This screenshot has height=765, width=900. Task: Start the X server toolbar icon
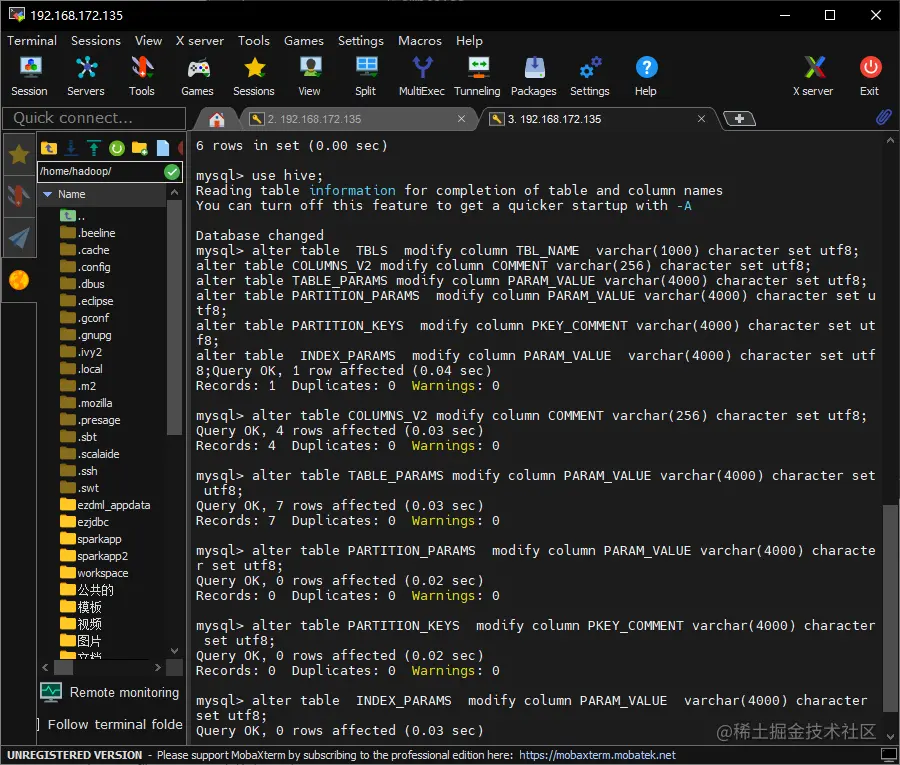[x=813, y=76]
